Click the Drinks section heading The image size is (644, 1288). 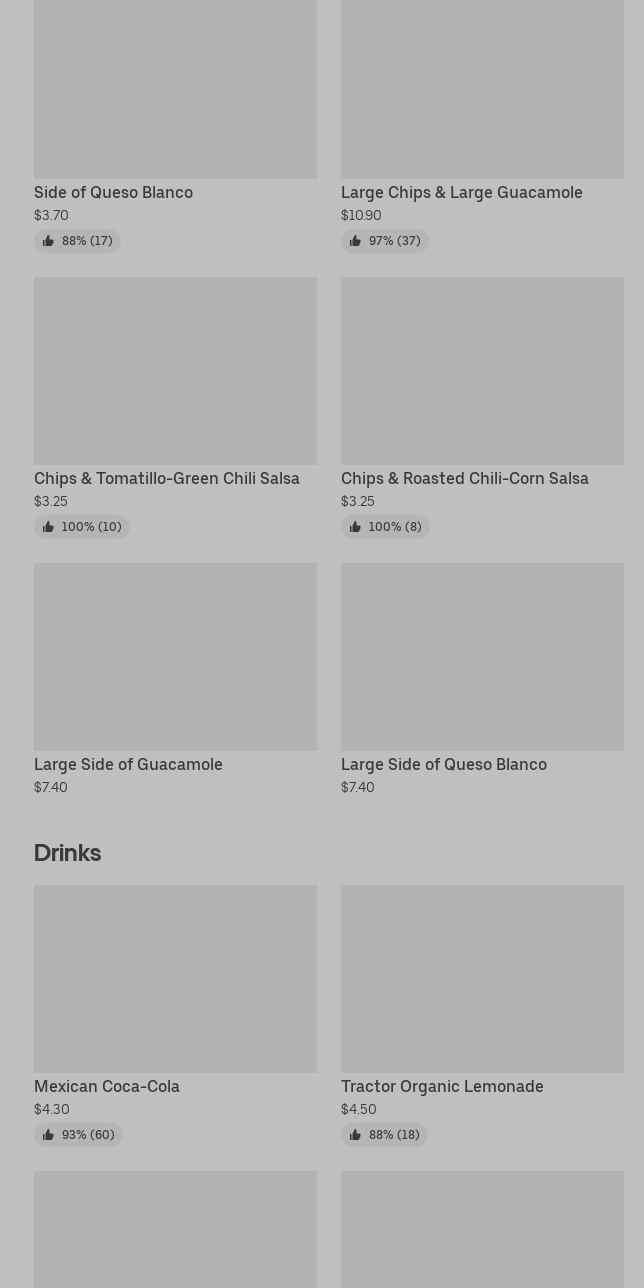[x=68, y=853]
